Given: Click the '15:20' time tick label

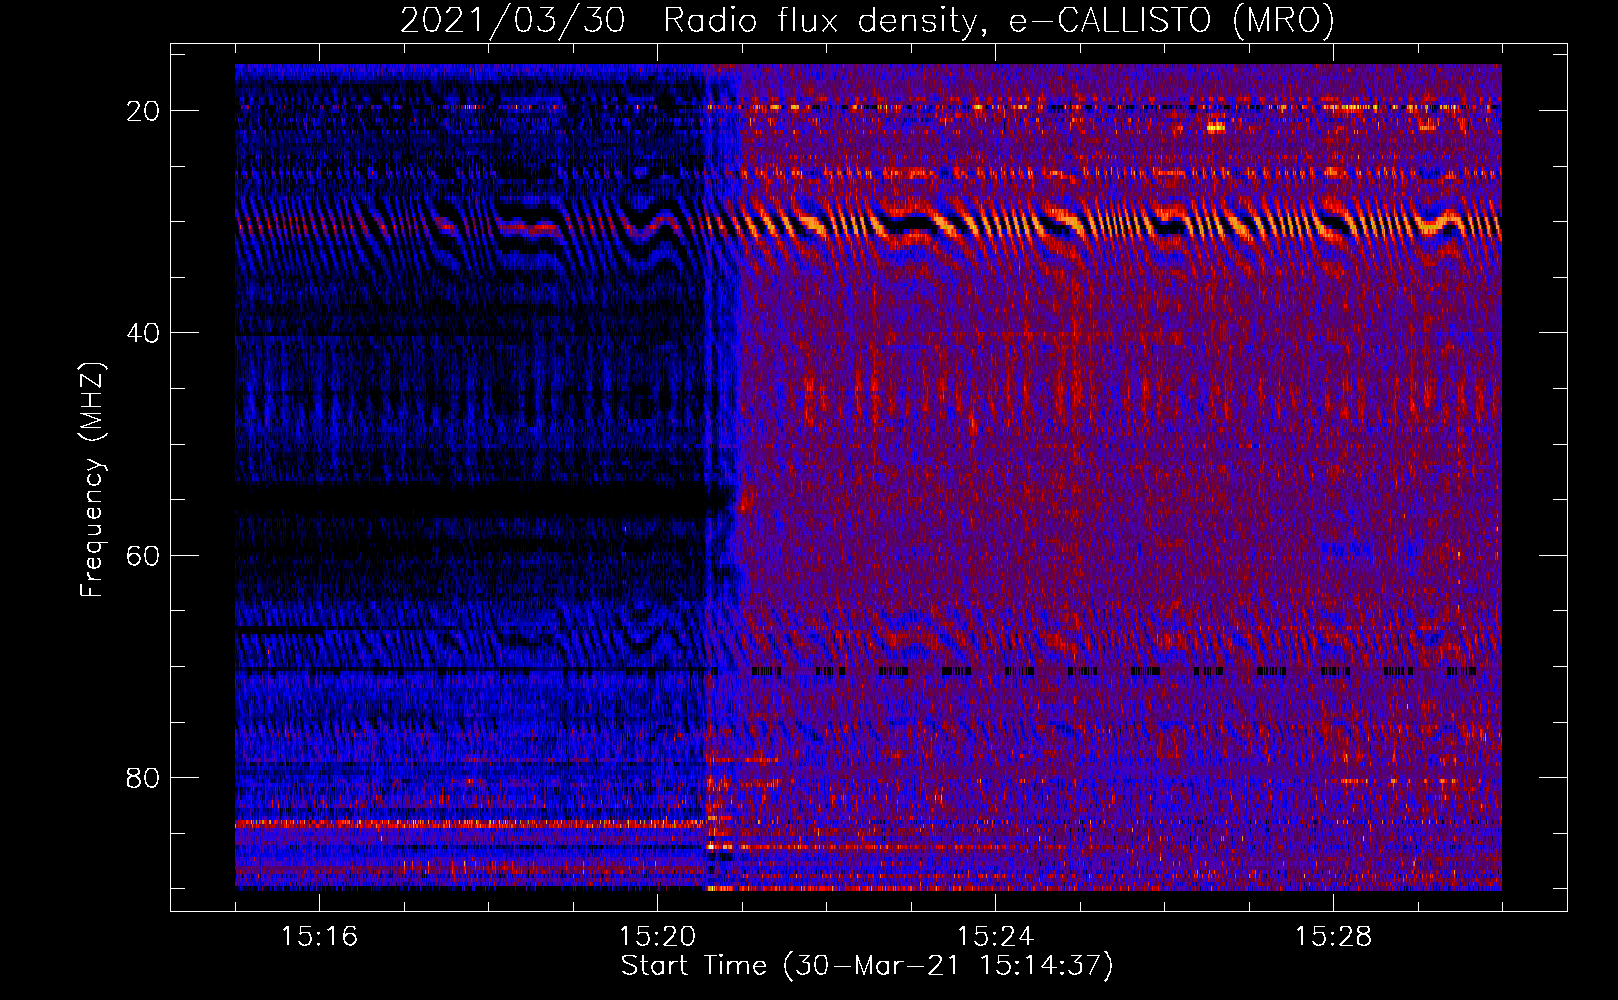Looking at the screenshot, I should click(657, 936).
